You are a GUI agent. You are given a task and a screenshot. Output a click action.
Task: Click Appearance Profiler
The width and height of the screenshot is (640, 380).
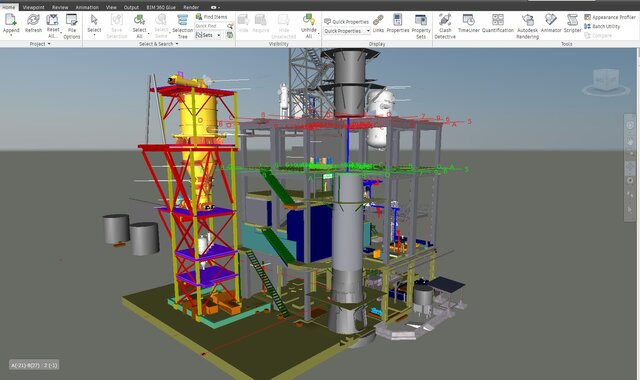[610, 17]
